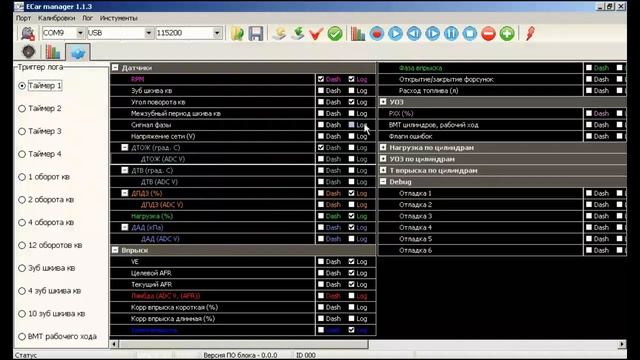Click the blue pause button
This screenshot has height=360, width=640.
(x=451, y=33)
